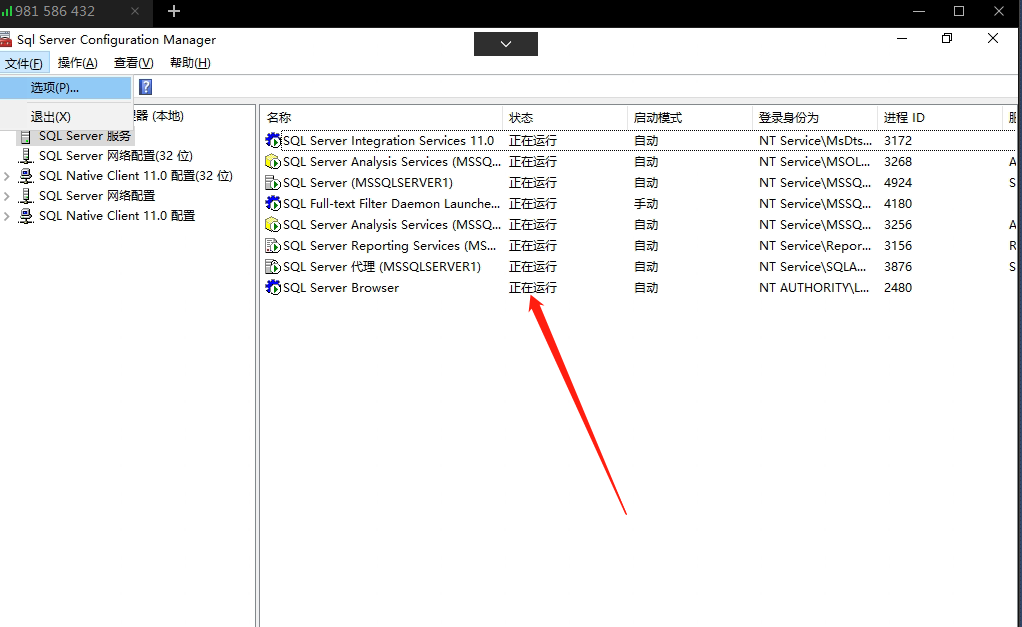Image resolution: width=1022 pixels, height=627 pixels.
Task: Click the SQL Server Integration Services row icon
Action: click(x=273, y=141)
